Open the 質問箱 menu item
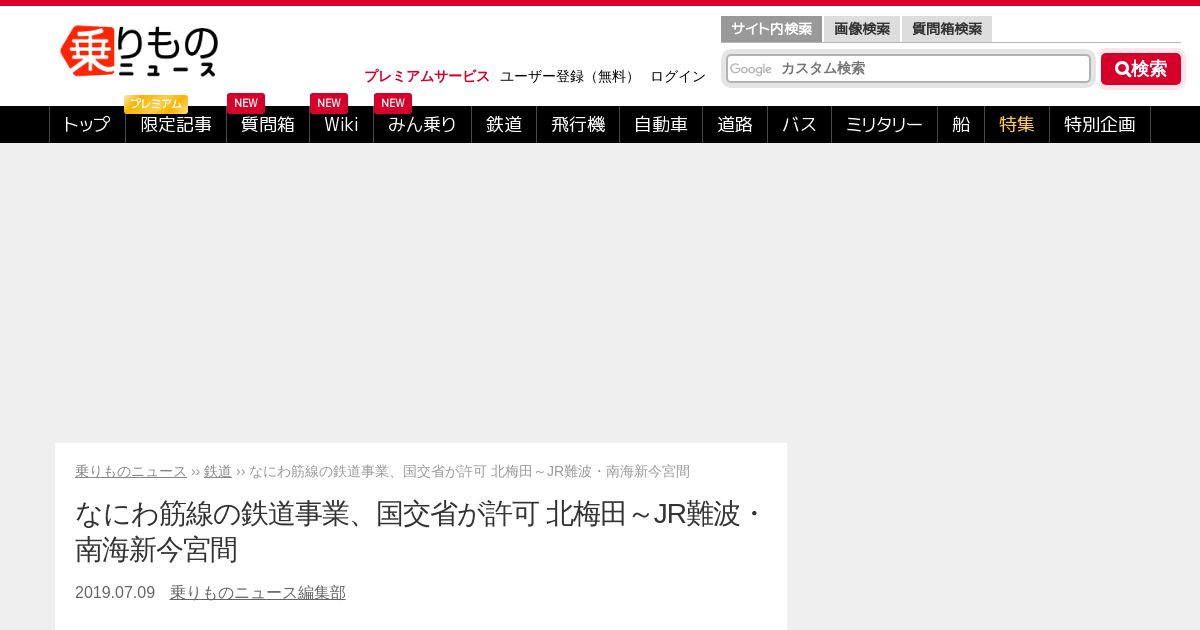The width and height of the screenshot is (1200, 630). pyautogui.click(x=268, y=124)
